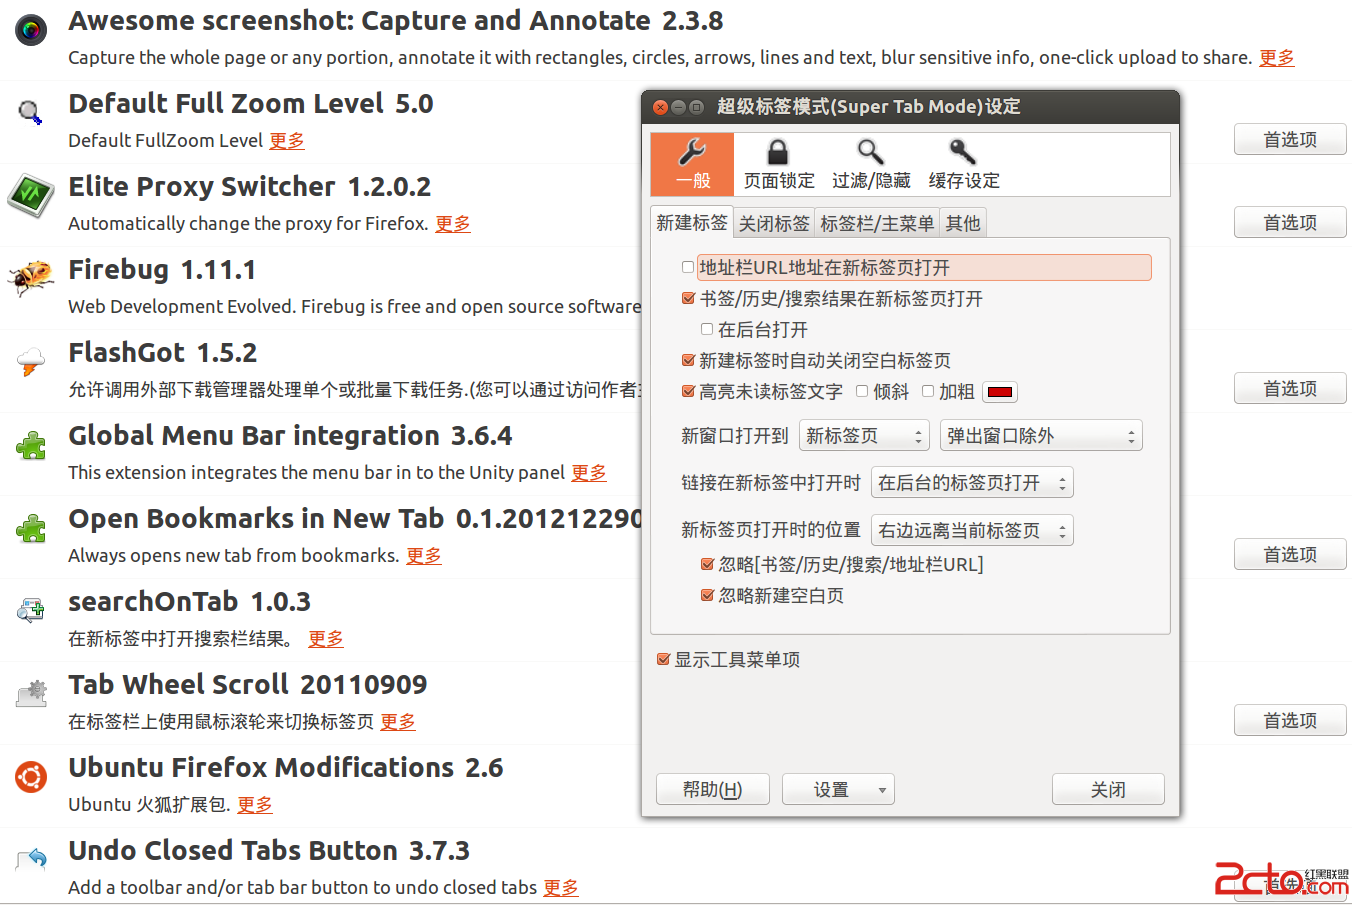Click the Awesome Screenshot camera lens icon
This screenshot has height=905, width=1352.
[31, 30]
